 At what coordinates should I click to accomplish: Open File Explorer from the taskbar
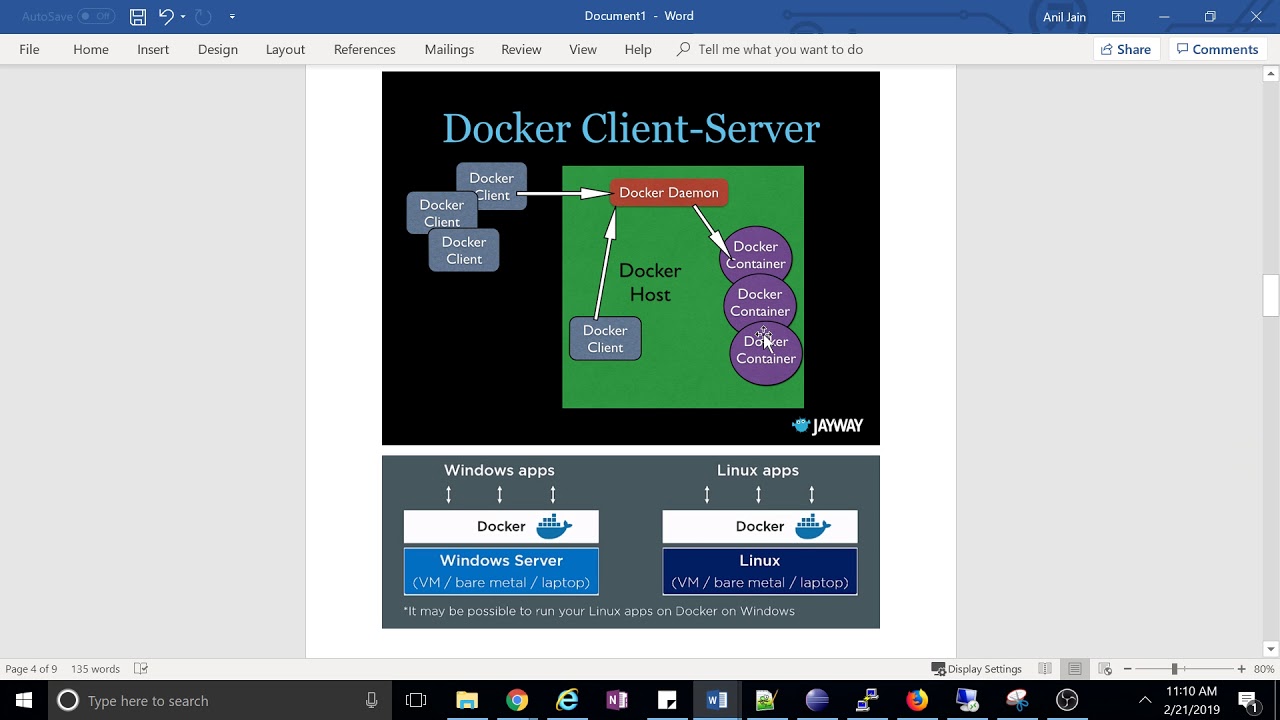point(467,700)
